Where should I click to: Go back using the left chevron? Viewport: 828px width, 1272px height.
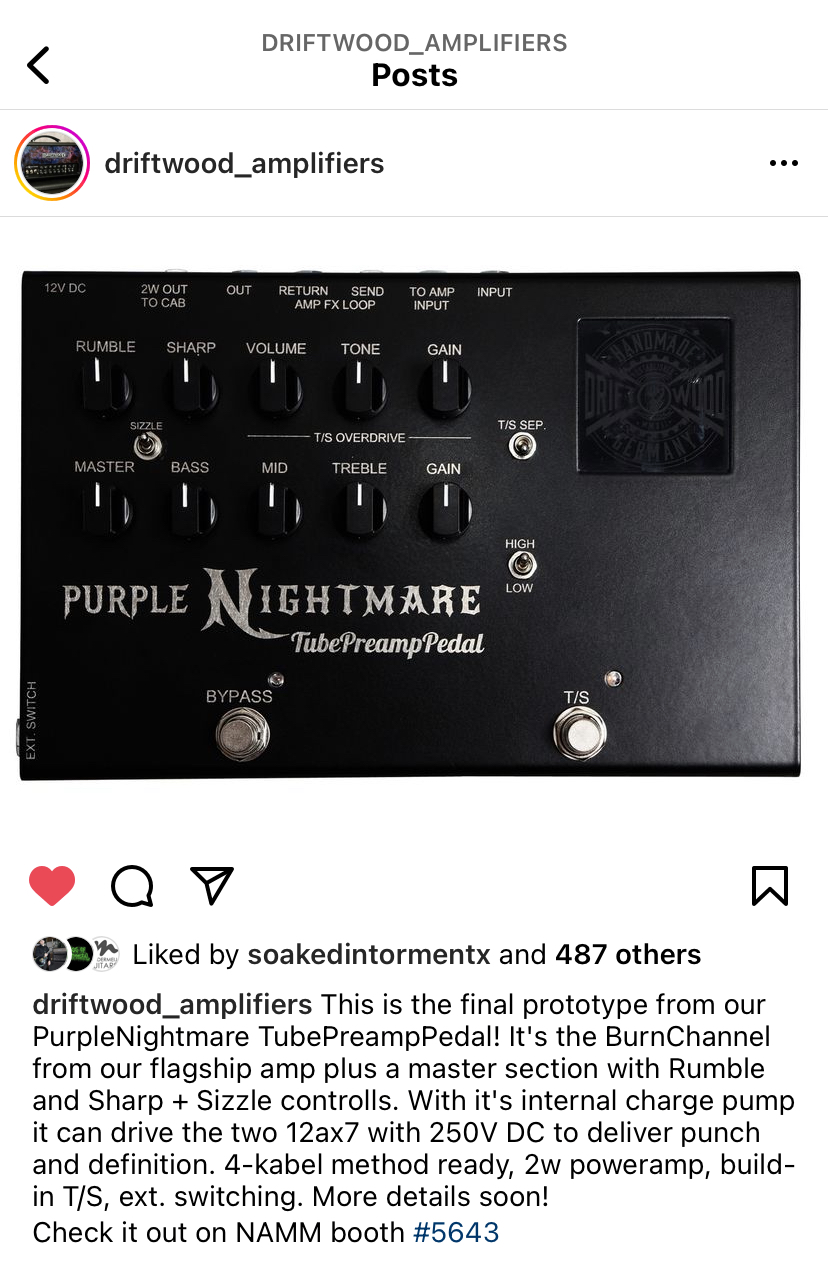38,65
